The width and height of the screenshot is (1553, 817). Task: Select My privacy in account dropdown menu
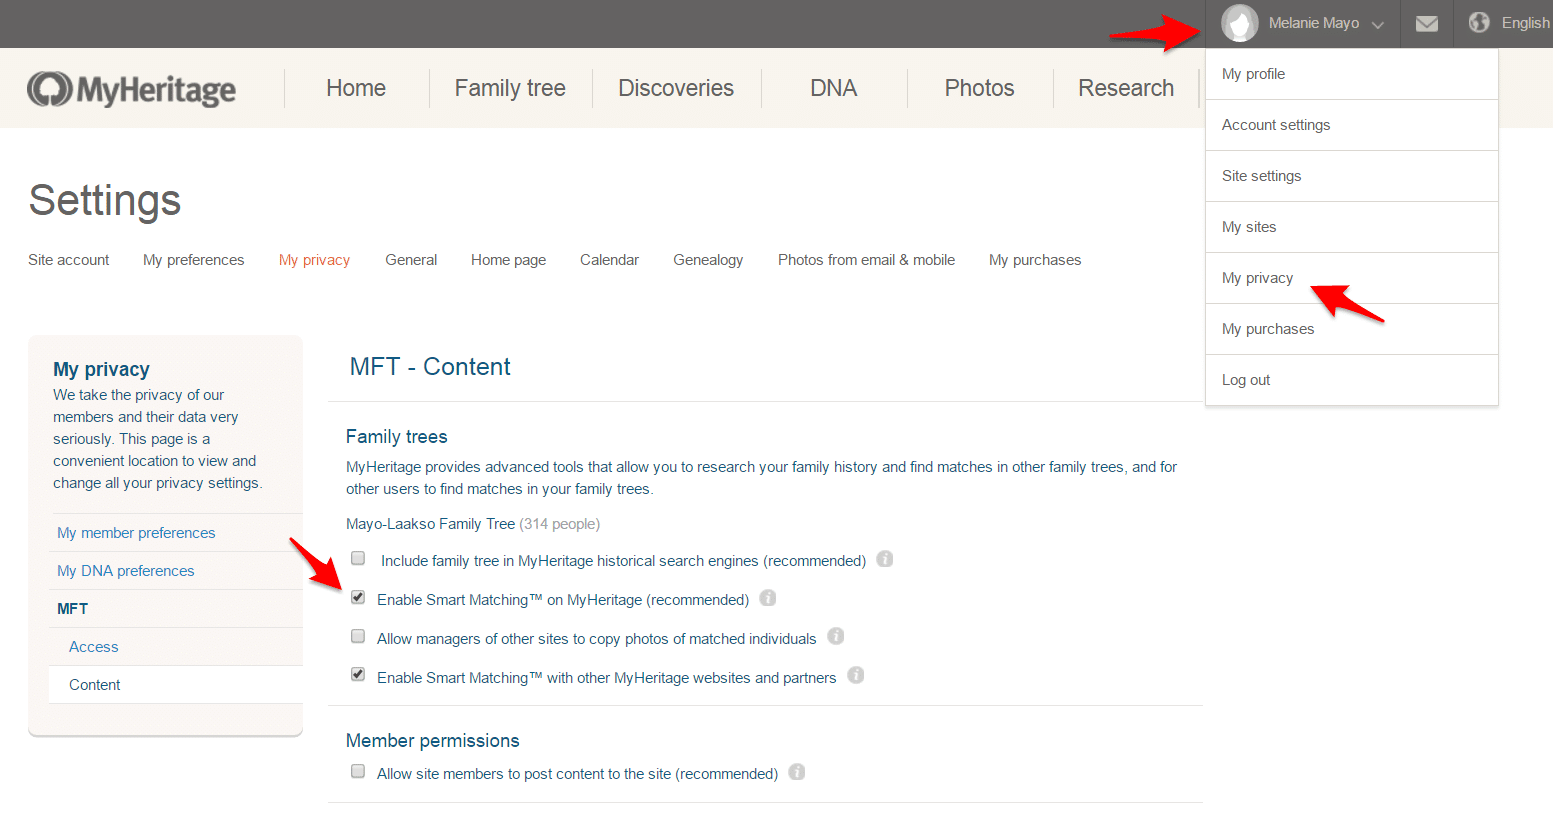point(1352,278)
